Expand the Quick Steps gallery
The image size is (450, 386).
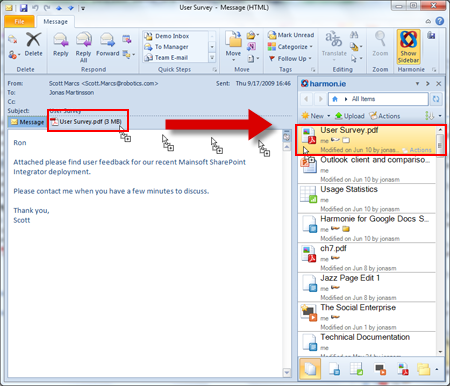pyautogui.click(x=212, y=58)
